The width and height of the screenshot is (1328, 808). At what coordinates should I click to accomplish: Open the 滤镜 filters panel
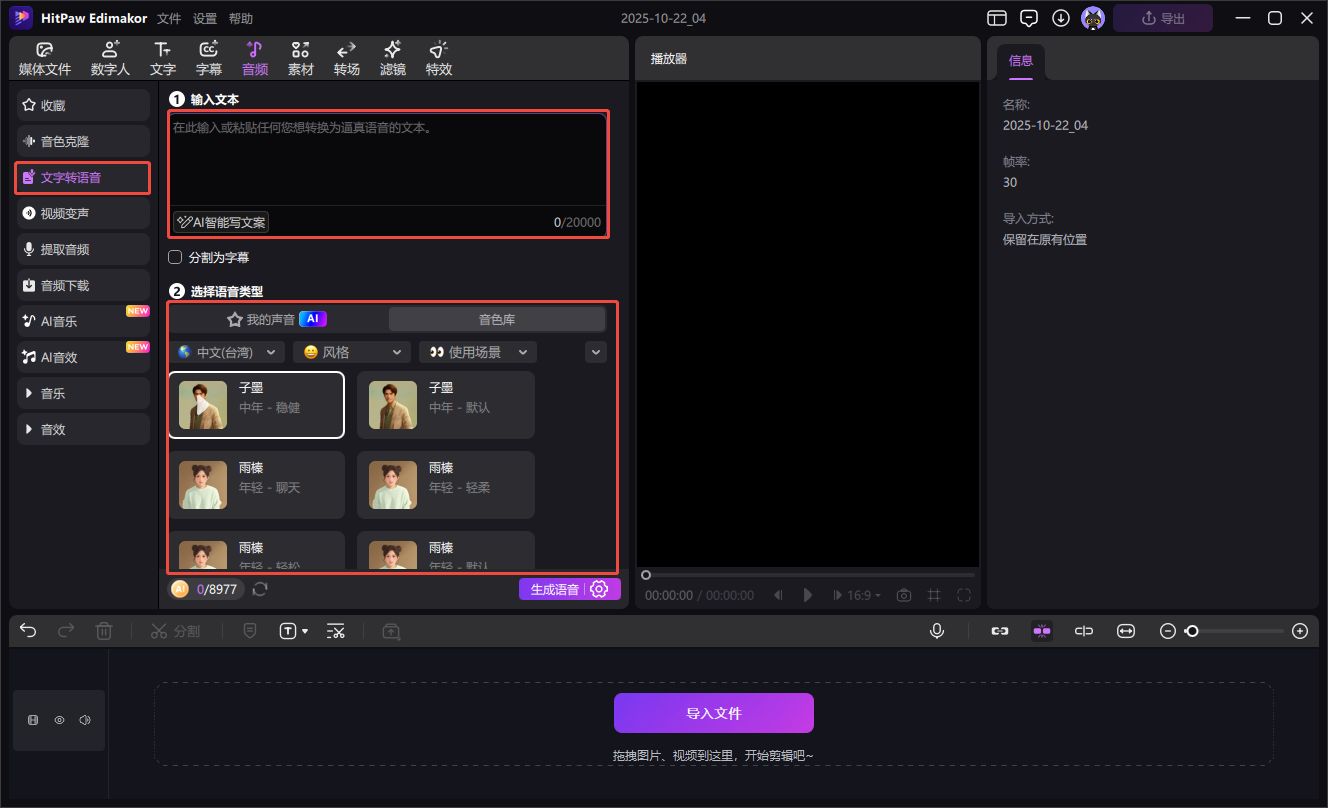pos(393,59)
